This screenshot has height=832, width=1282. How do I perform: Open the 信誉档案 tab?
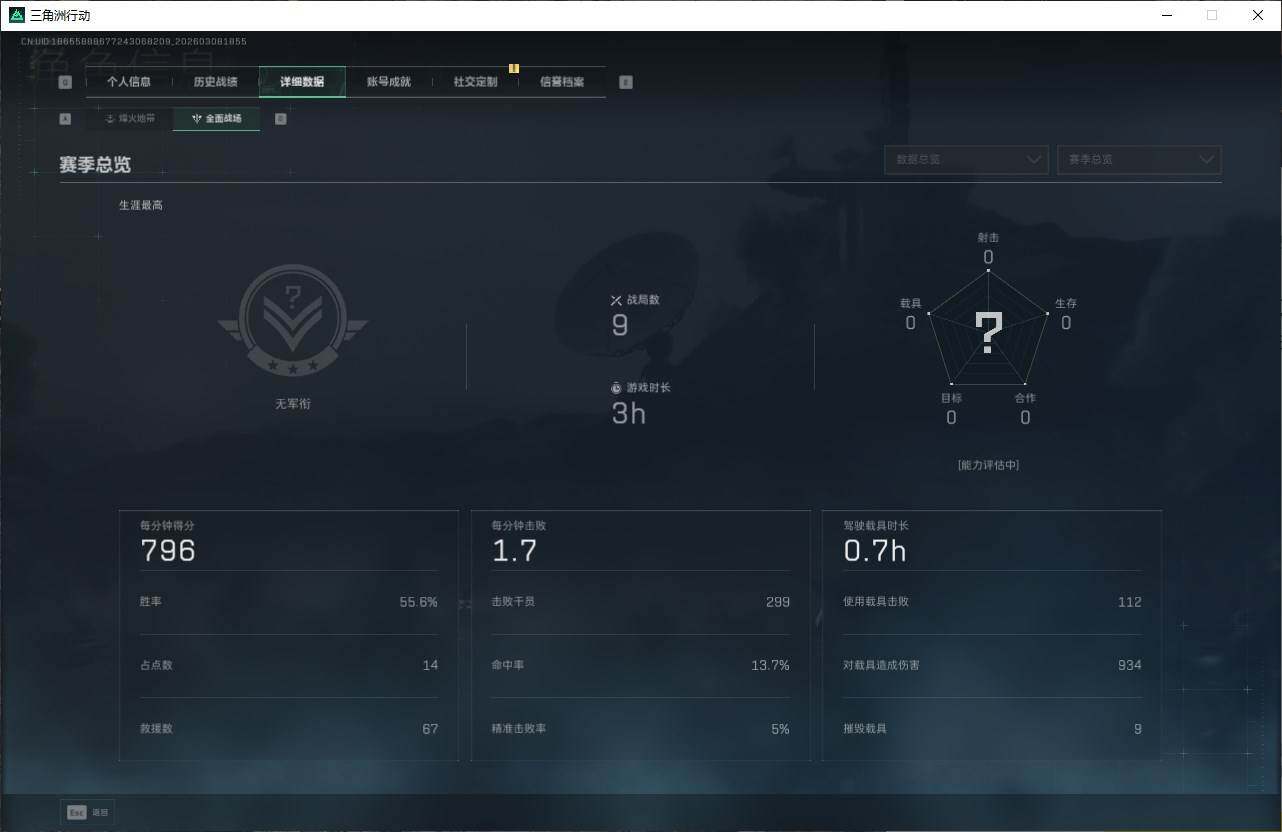(x=562, y=82)
